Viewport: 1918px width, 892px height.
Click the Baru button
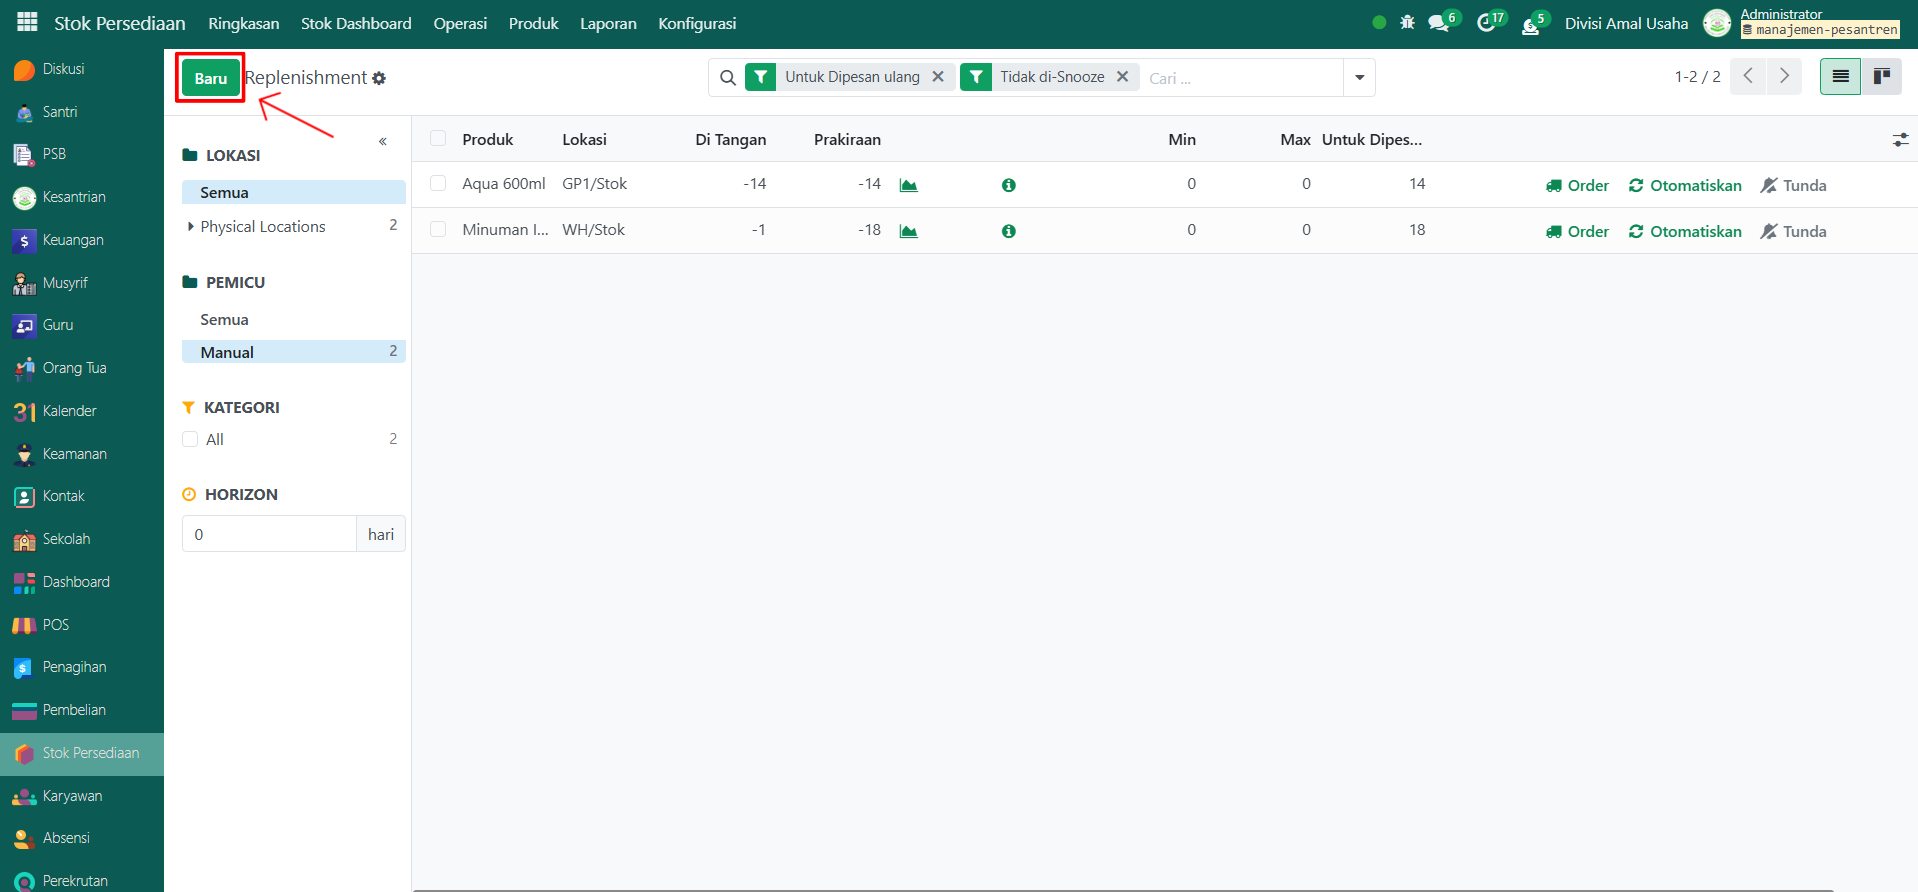tap(210, 78)
